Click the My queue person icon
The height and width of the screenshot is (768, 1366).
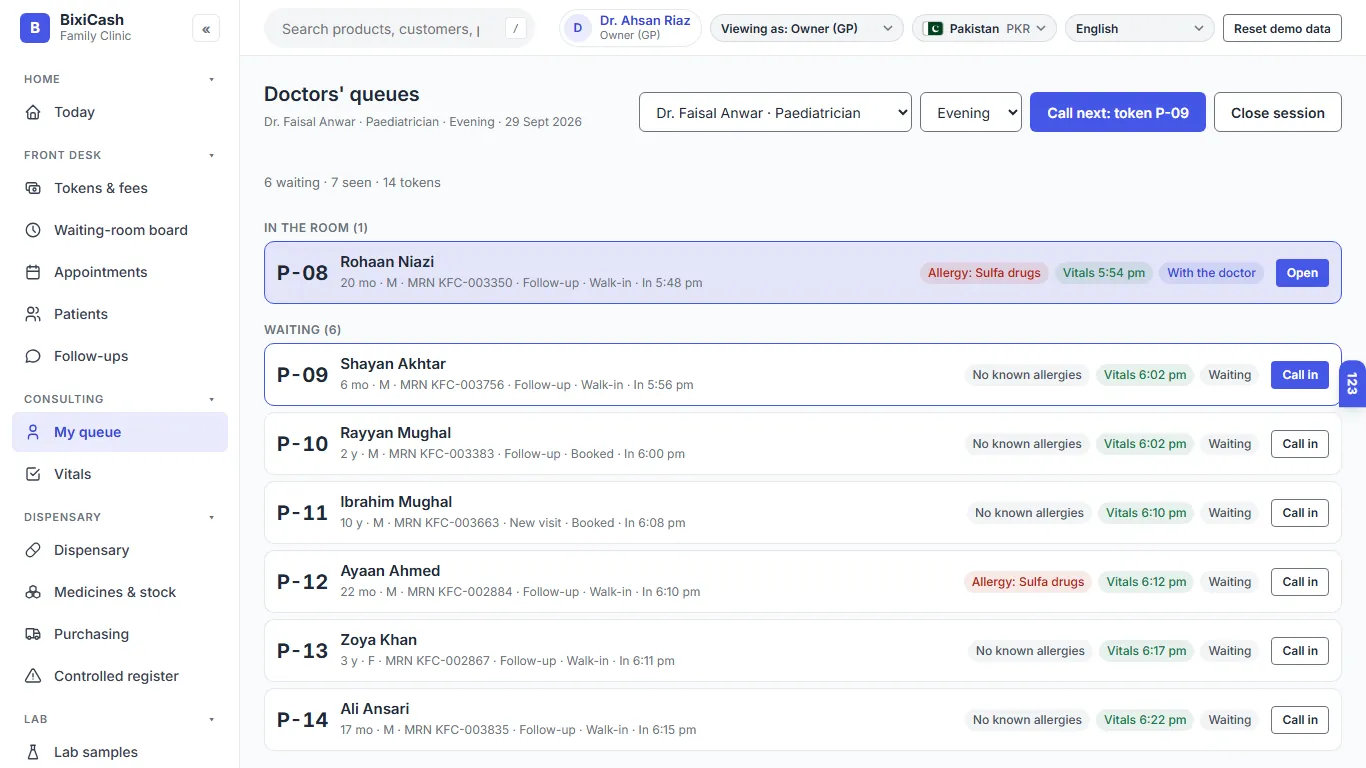(x=34, y=432)
